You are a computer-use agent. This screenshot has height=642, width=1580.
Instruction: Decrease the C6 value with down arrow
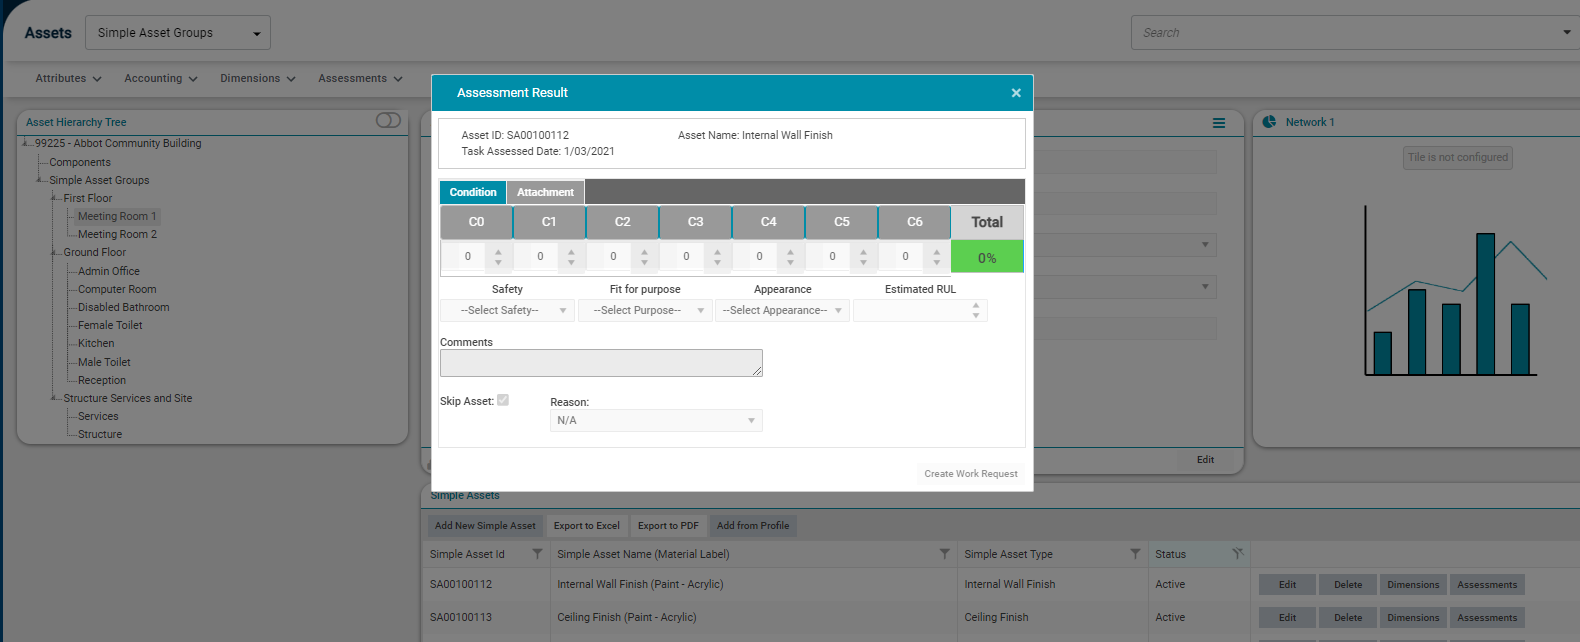[936, 262]
